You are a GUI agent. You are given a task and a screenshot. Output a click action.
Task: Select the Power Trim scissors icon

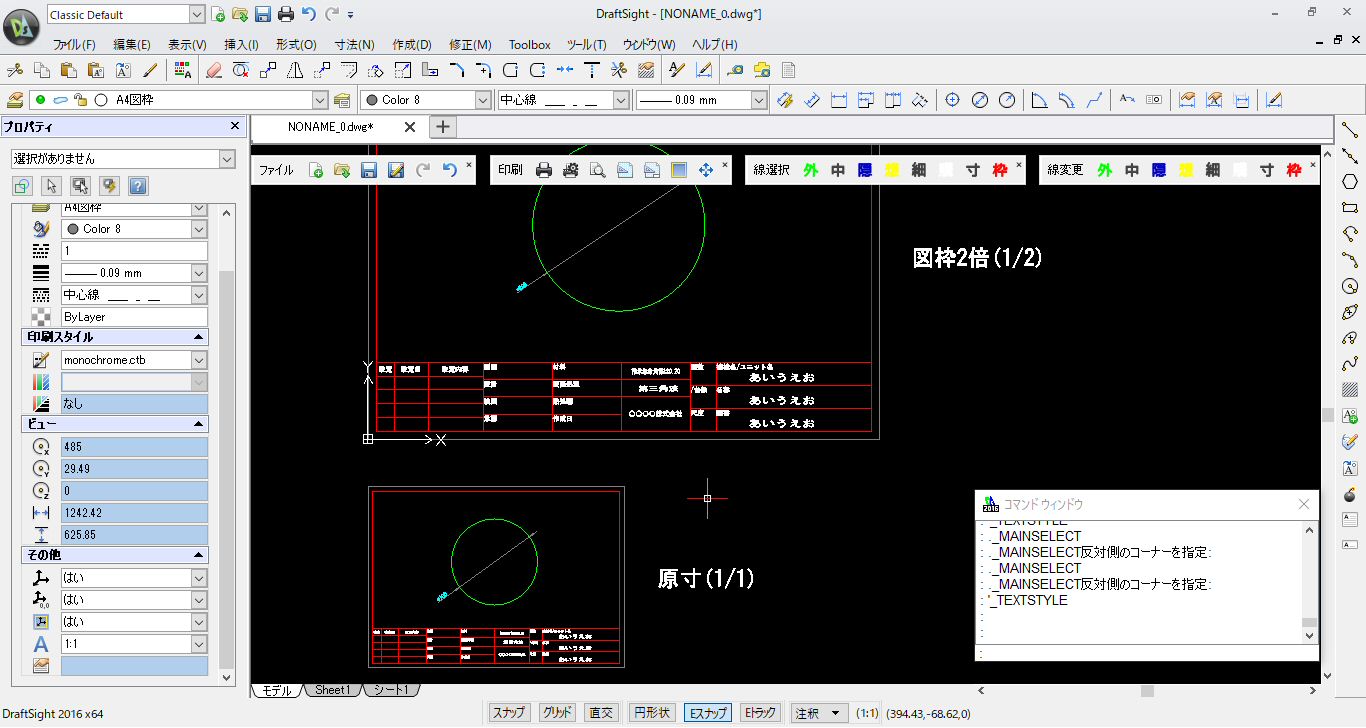tap(619, 70)
